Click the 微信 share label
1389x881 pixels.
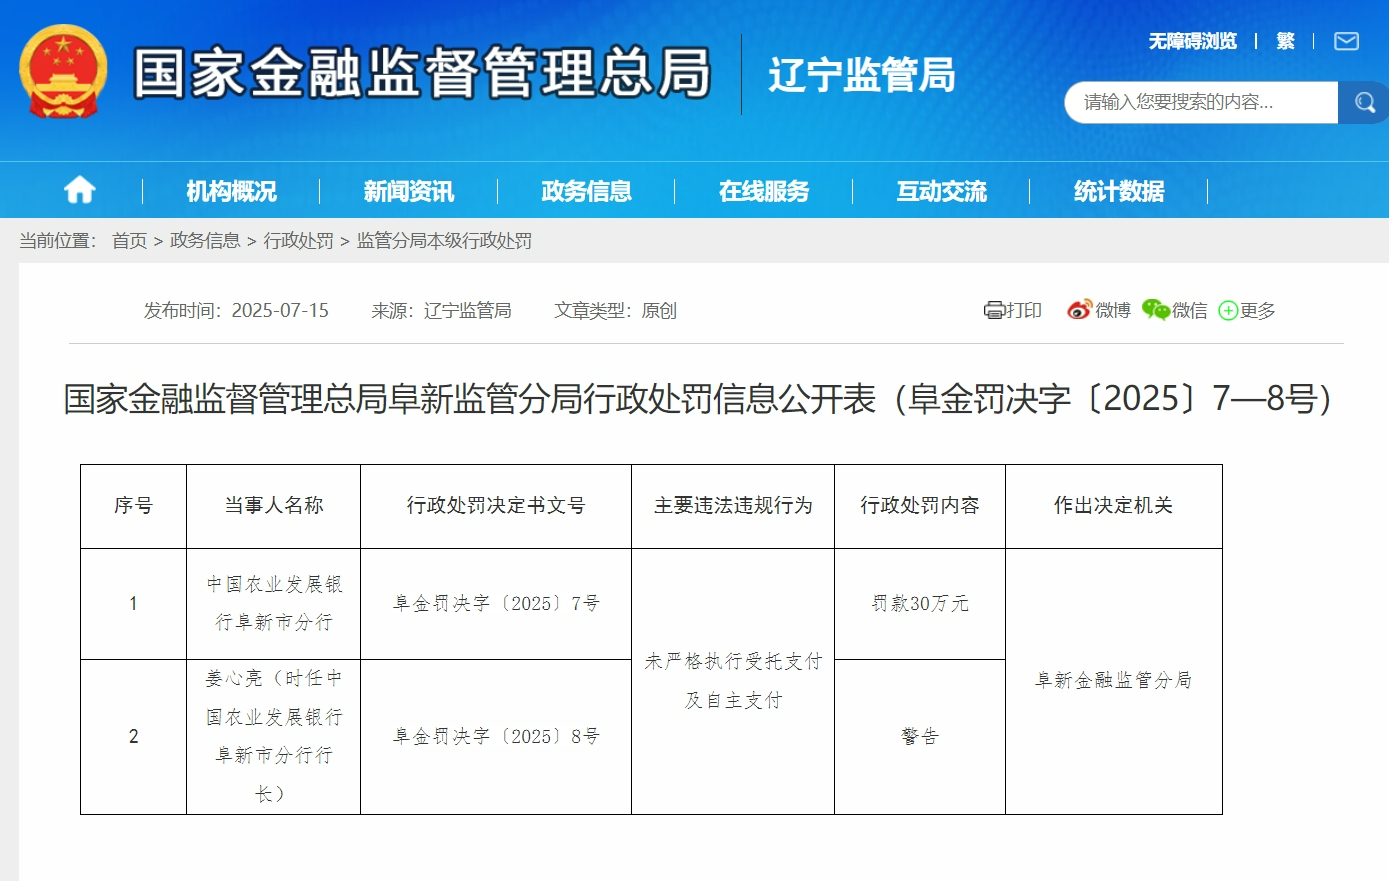1190,311
